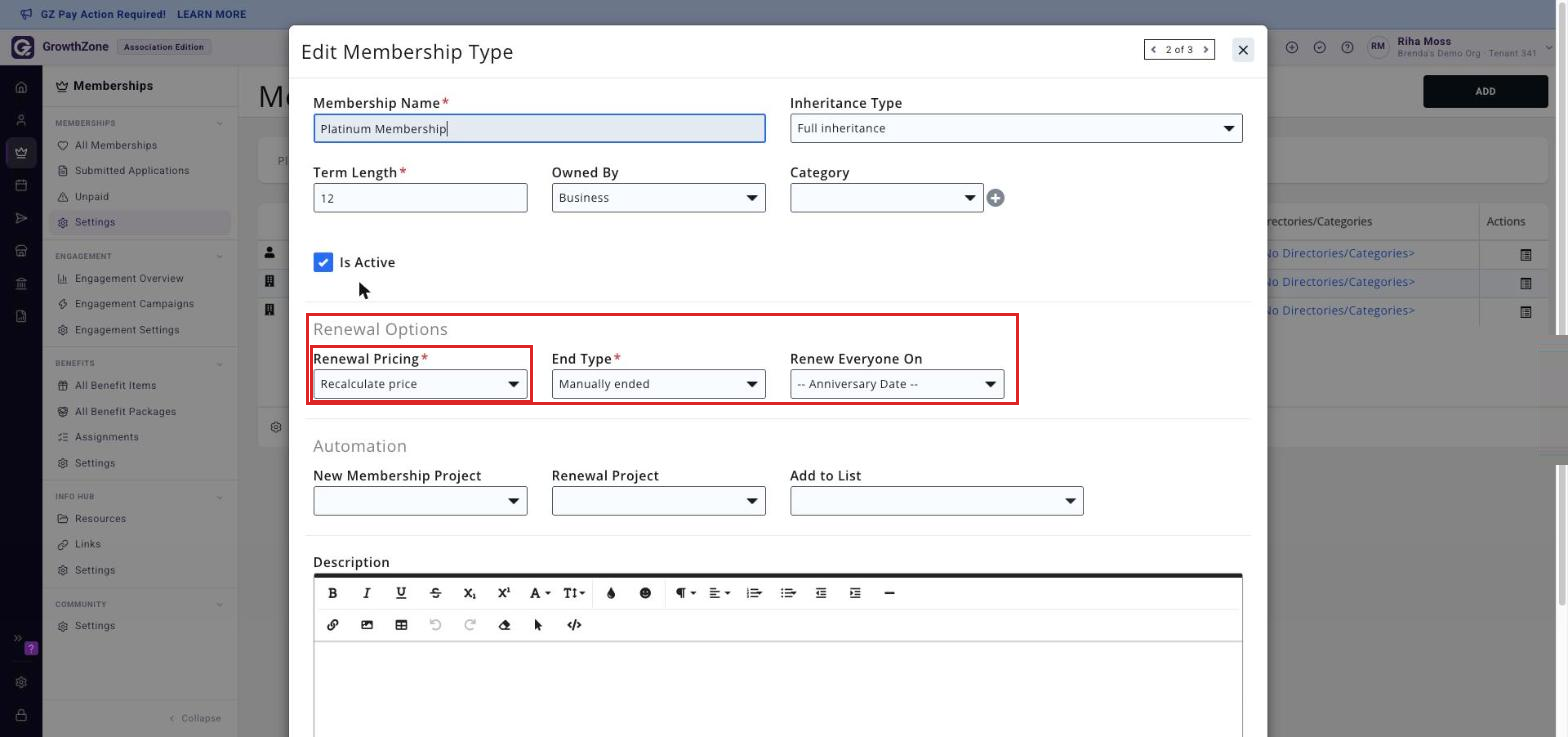Screen dimensions: 1568x737
Task: Open Renewal Project dropdown
Action: coord(658,501)
